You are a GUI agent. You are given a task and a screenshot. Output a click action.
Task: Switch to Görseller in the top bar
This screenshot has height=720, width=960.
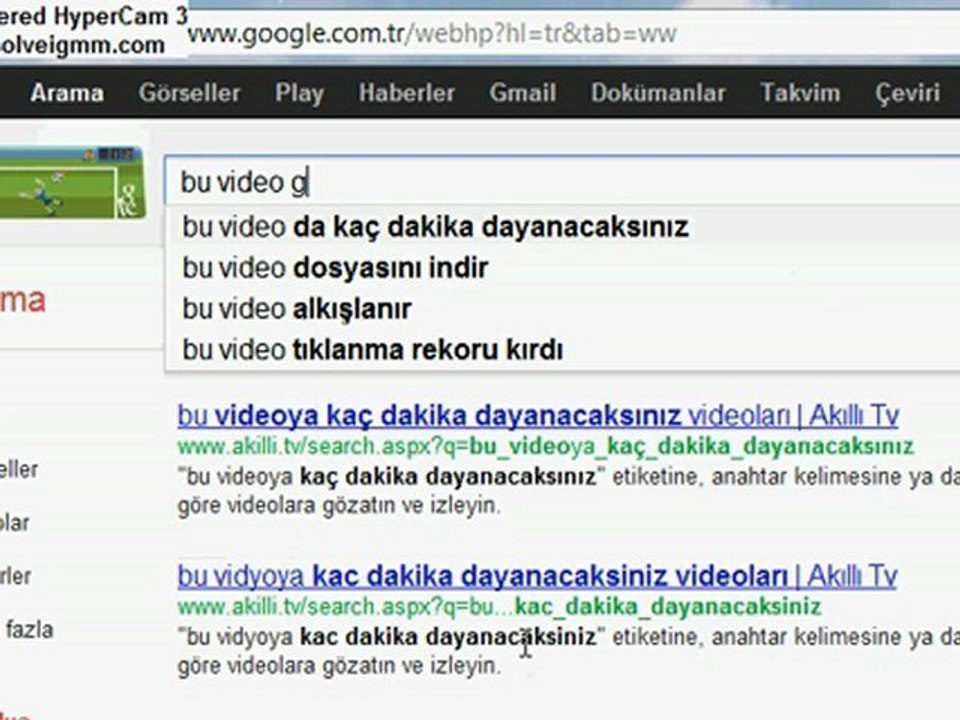[189, 93]
